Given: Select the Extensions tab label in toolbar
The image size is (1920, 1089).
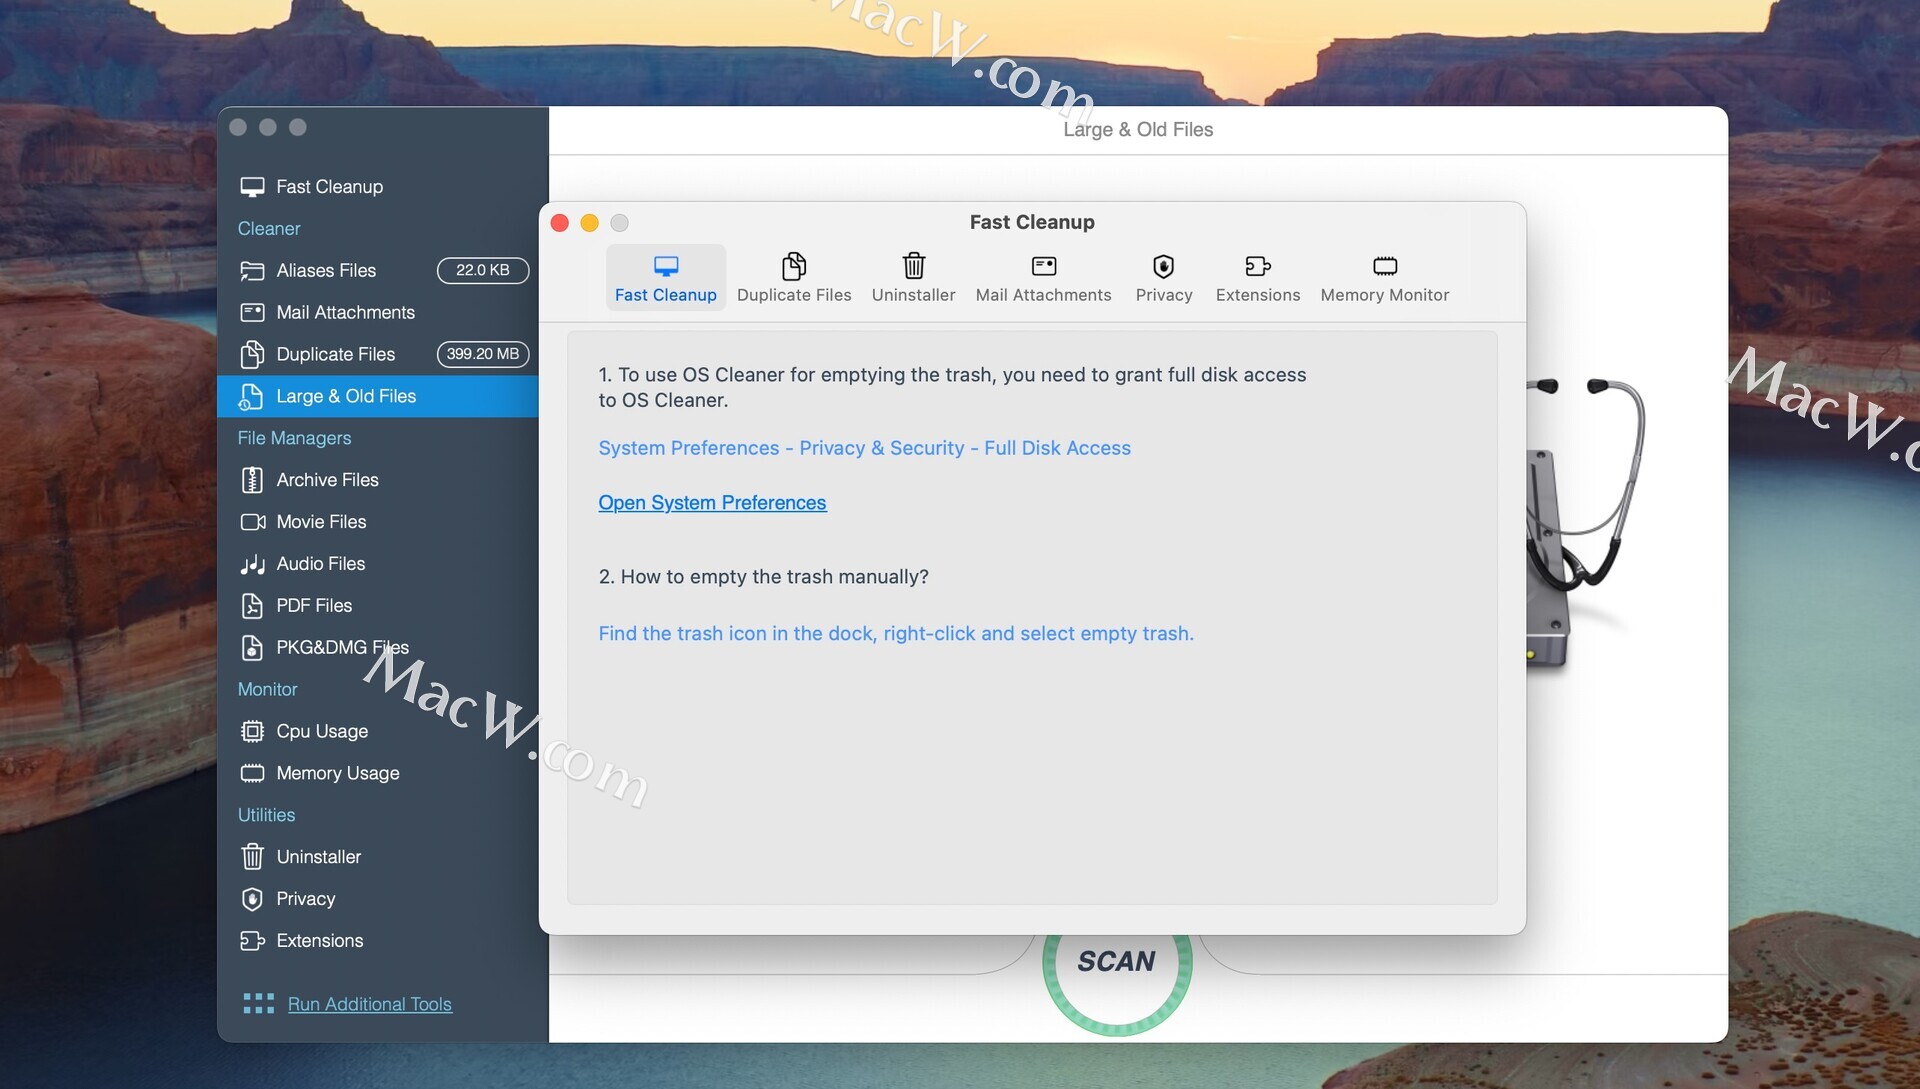Looking at the screenshot, I should pyautogui.click(x=1258, y=295).
